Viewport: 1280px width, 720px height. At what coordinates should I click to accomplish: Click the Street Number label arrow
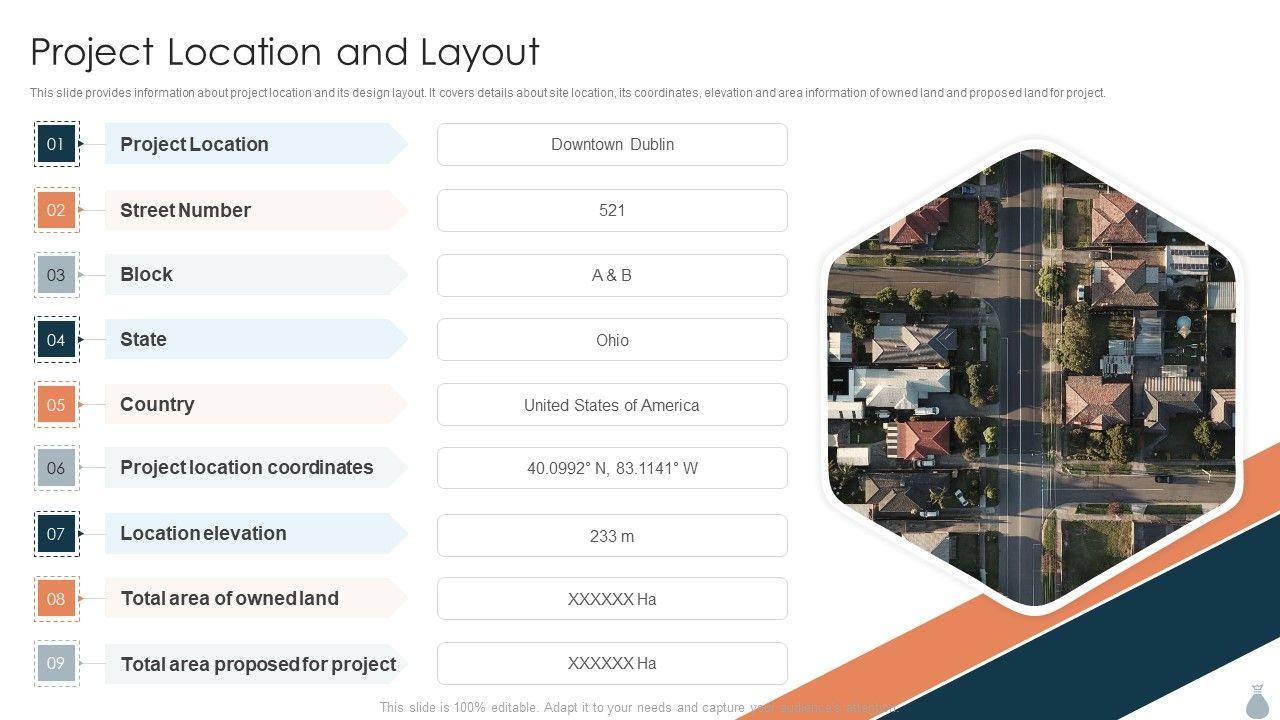[x=255, y=210]
